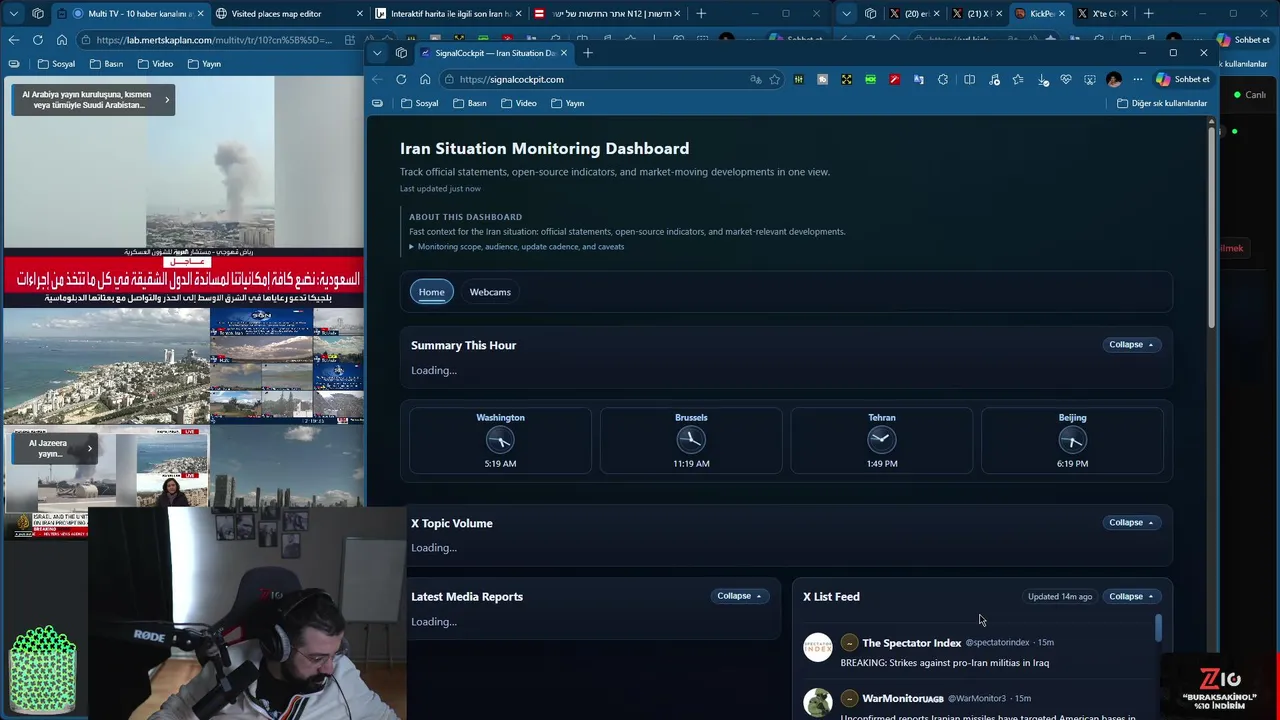Screen dimensions: 1280x720
Task: Open @spectatorindex handle link
Action: pyautogui.click(x=997, y=642)
